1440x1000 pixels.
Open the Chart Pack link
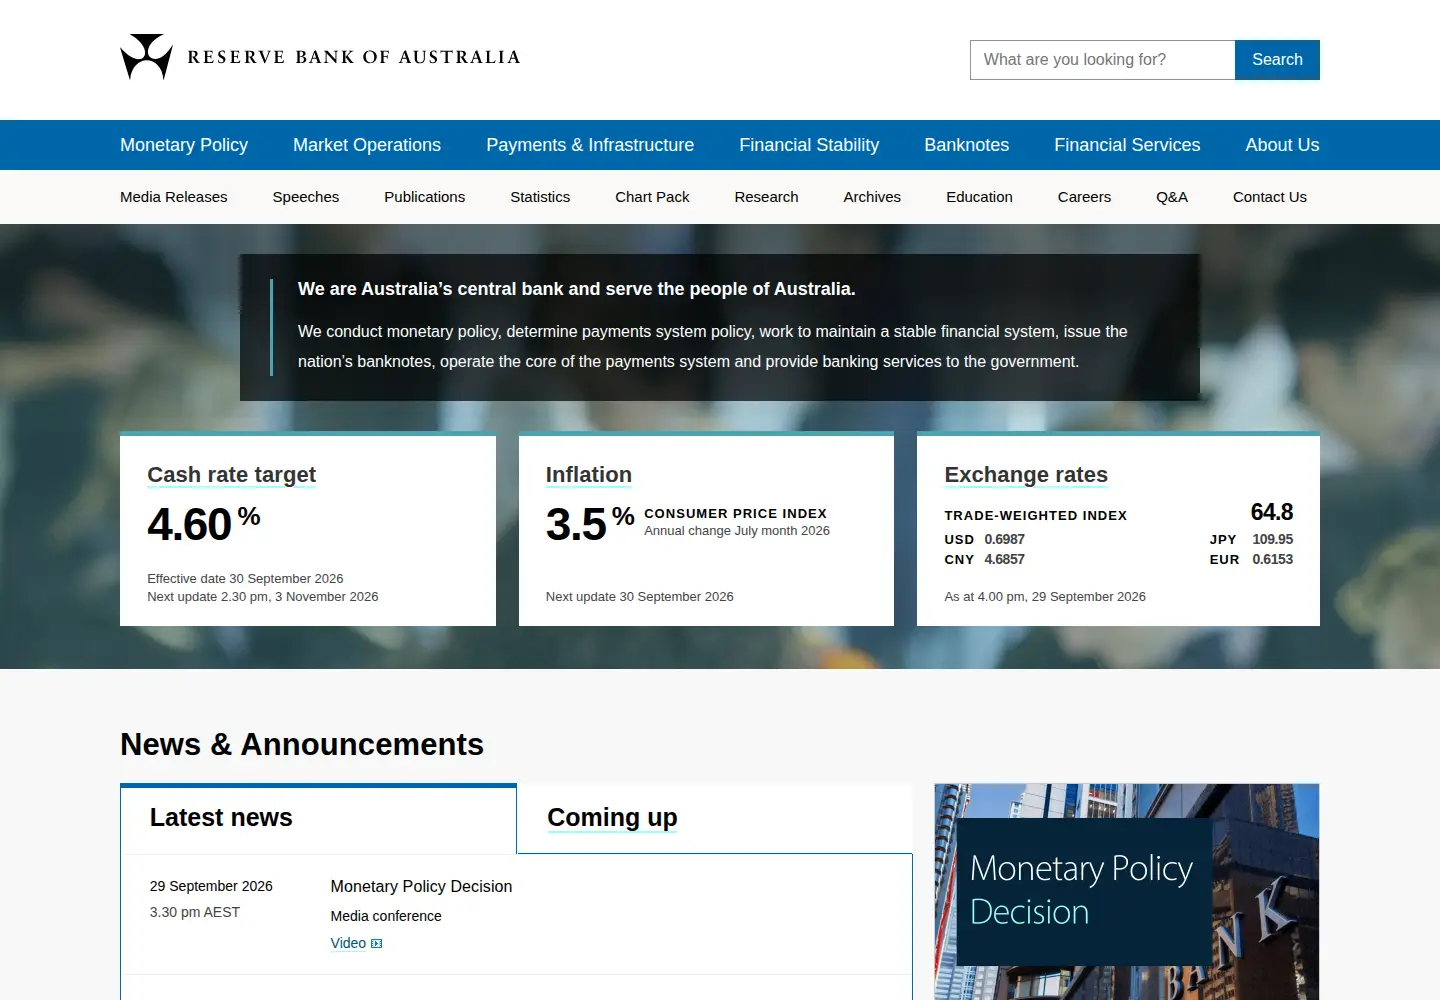click(x=652, y=197)
